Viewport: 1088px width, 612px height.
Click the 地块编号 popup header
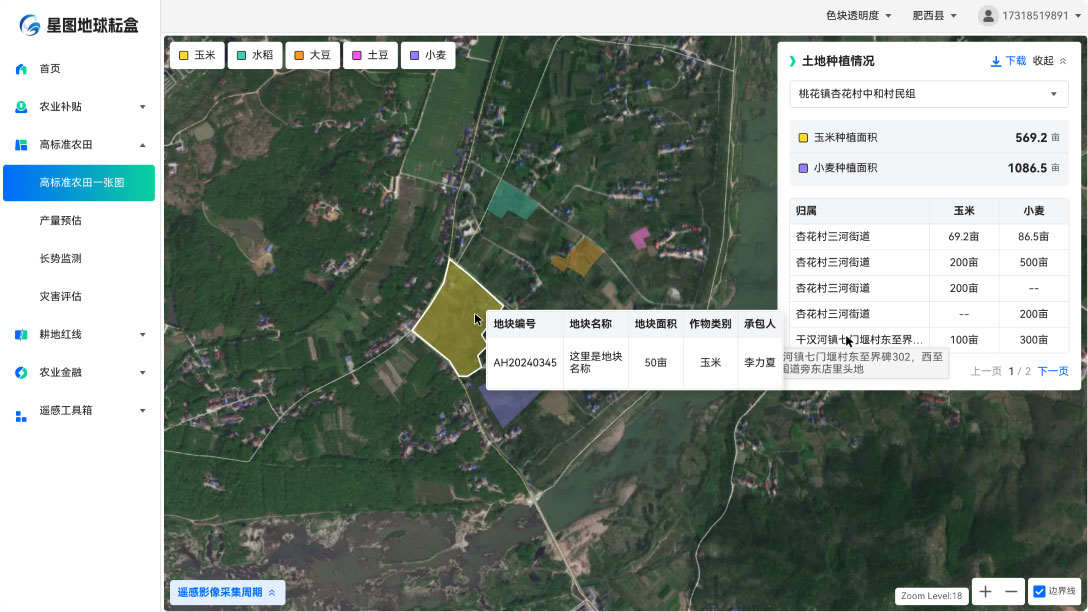click(x=514, y=324)
